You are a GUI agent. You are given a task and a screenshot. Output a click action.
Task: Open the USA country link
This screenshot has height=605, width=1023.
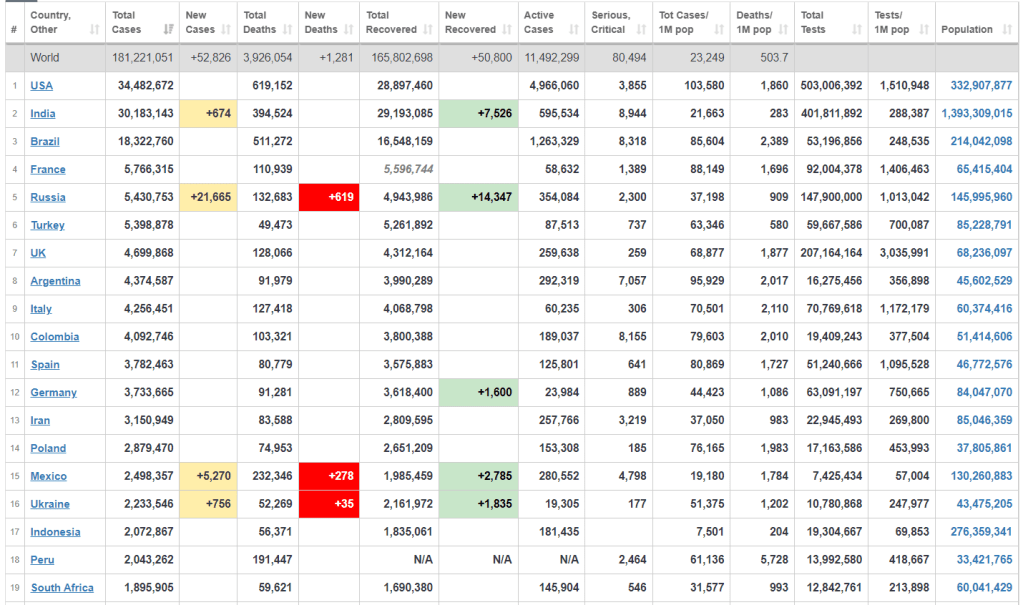click(41, 86)
